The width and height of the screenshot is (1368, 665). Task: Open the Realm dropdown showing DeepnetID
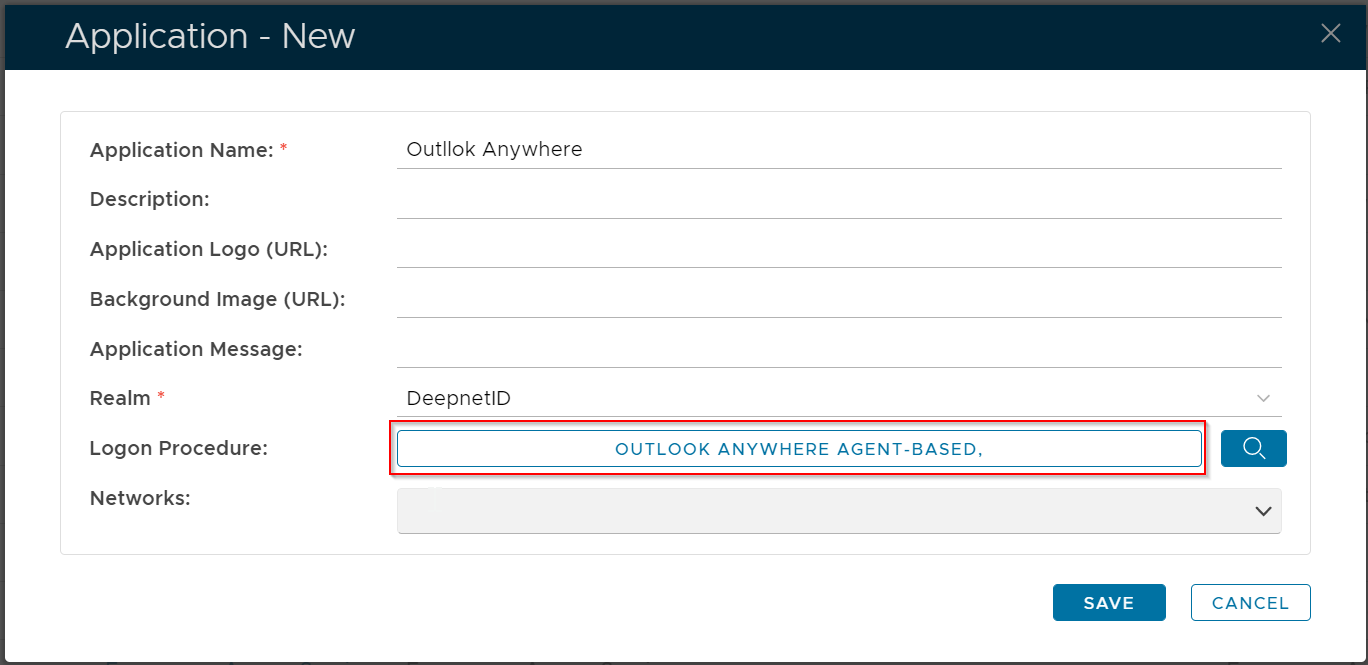838,398
